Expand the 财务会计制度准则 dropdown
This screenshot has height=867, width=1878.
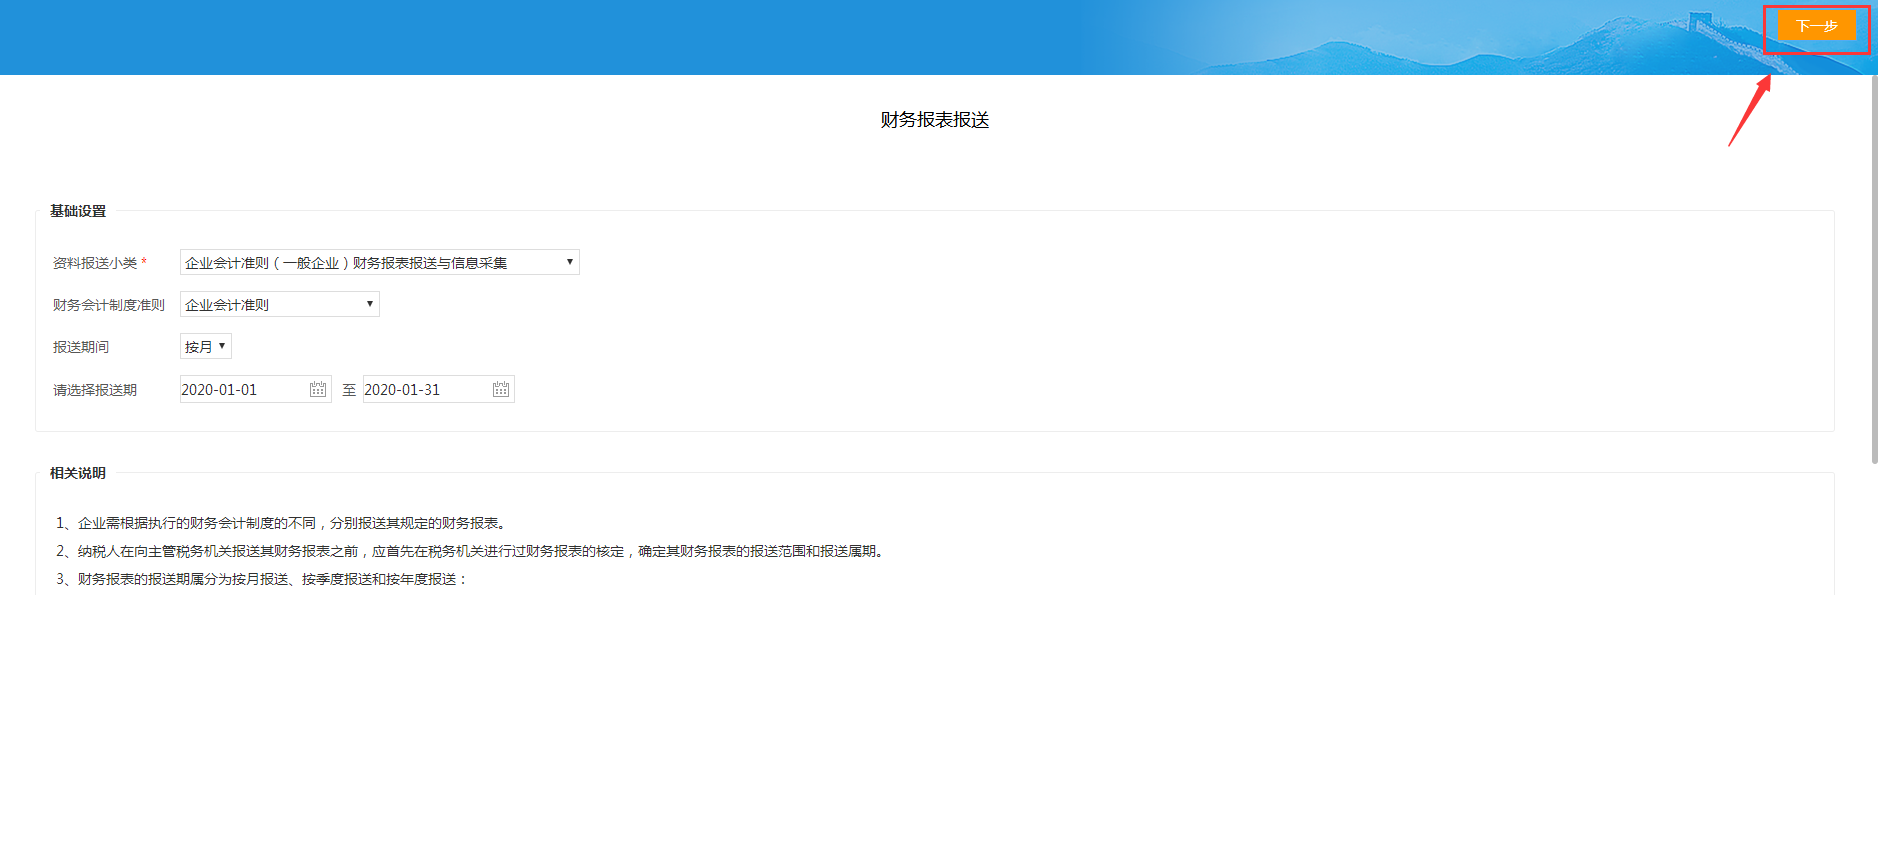[x=280, y=304]
